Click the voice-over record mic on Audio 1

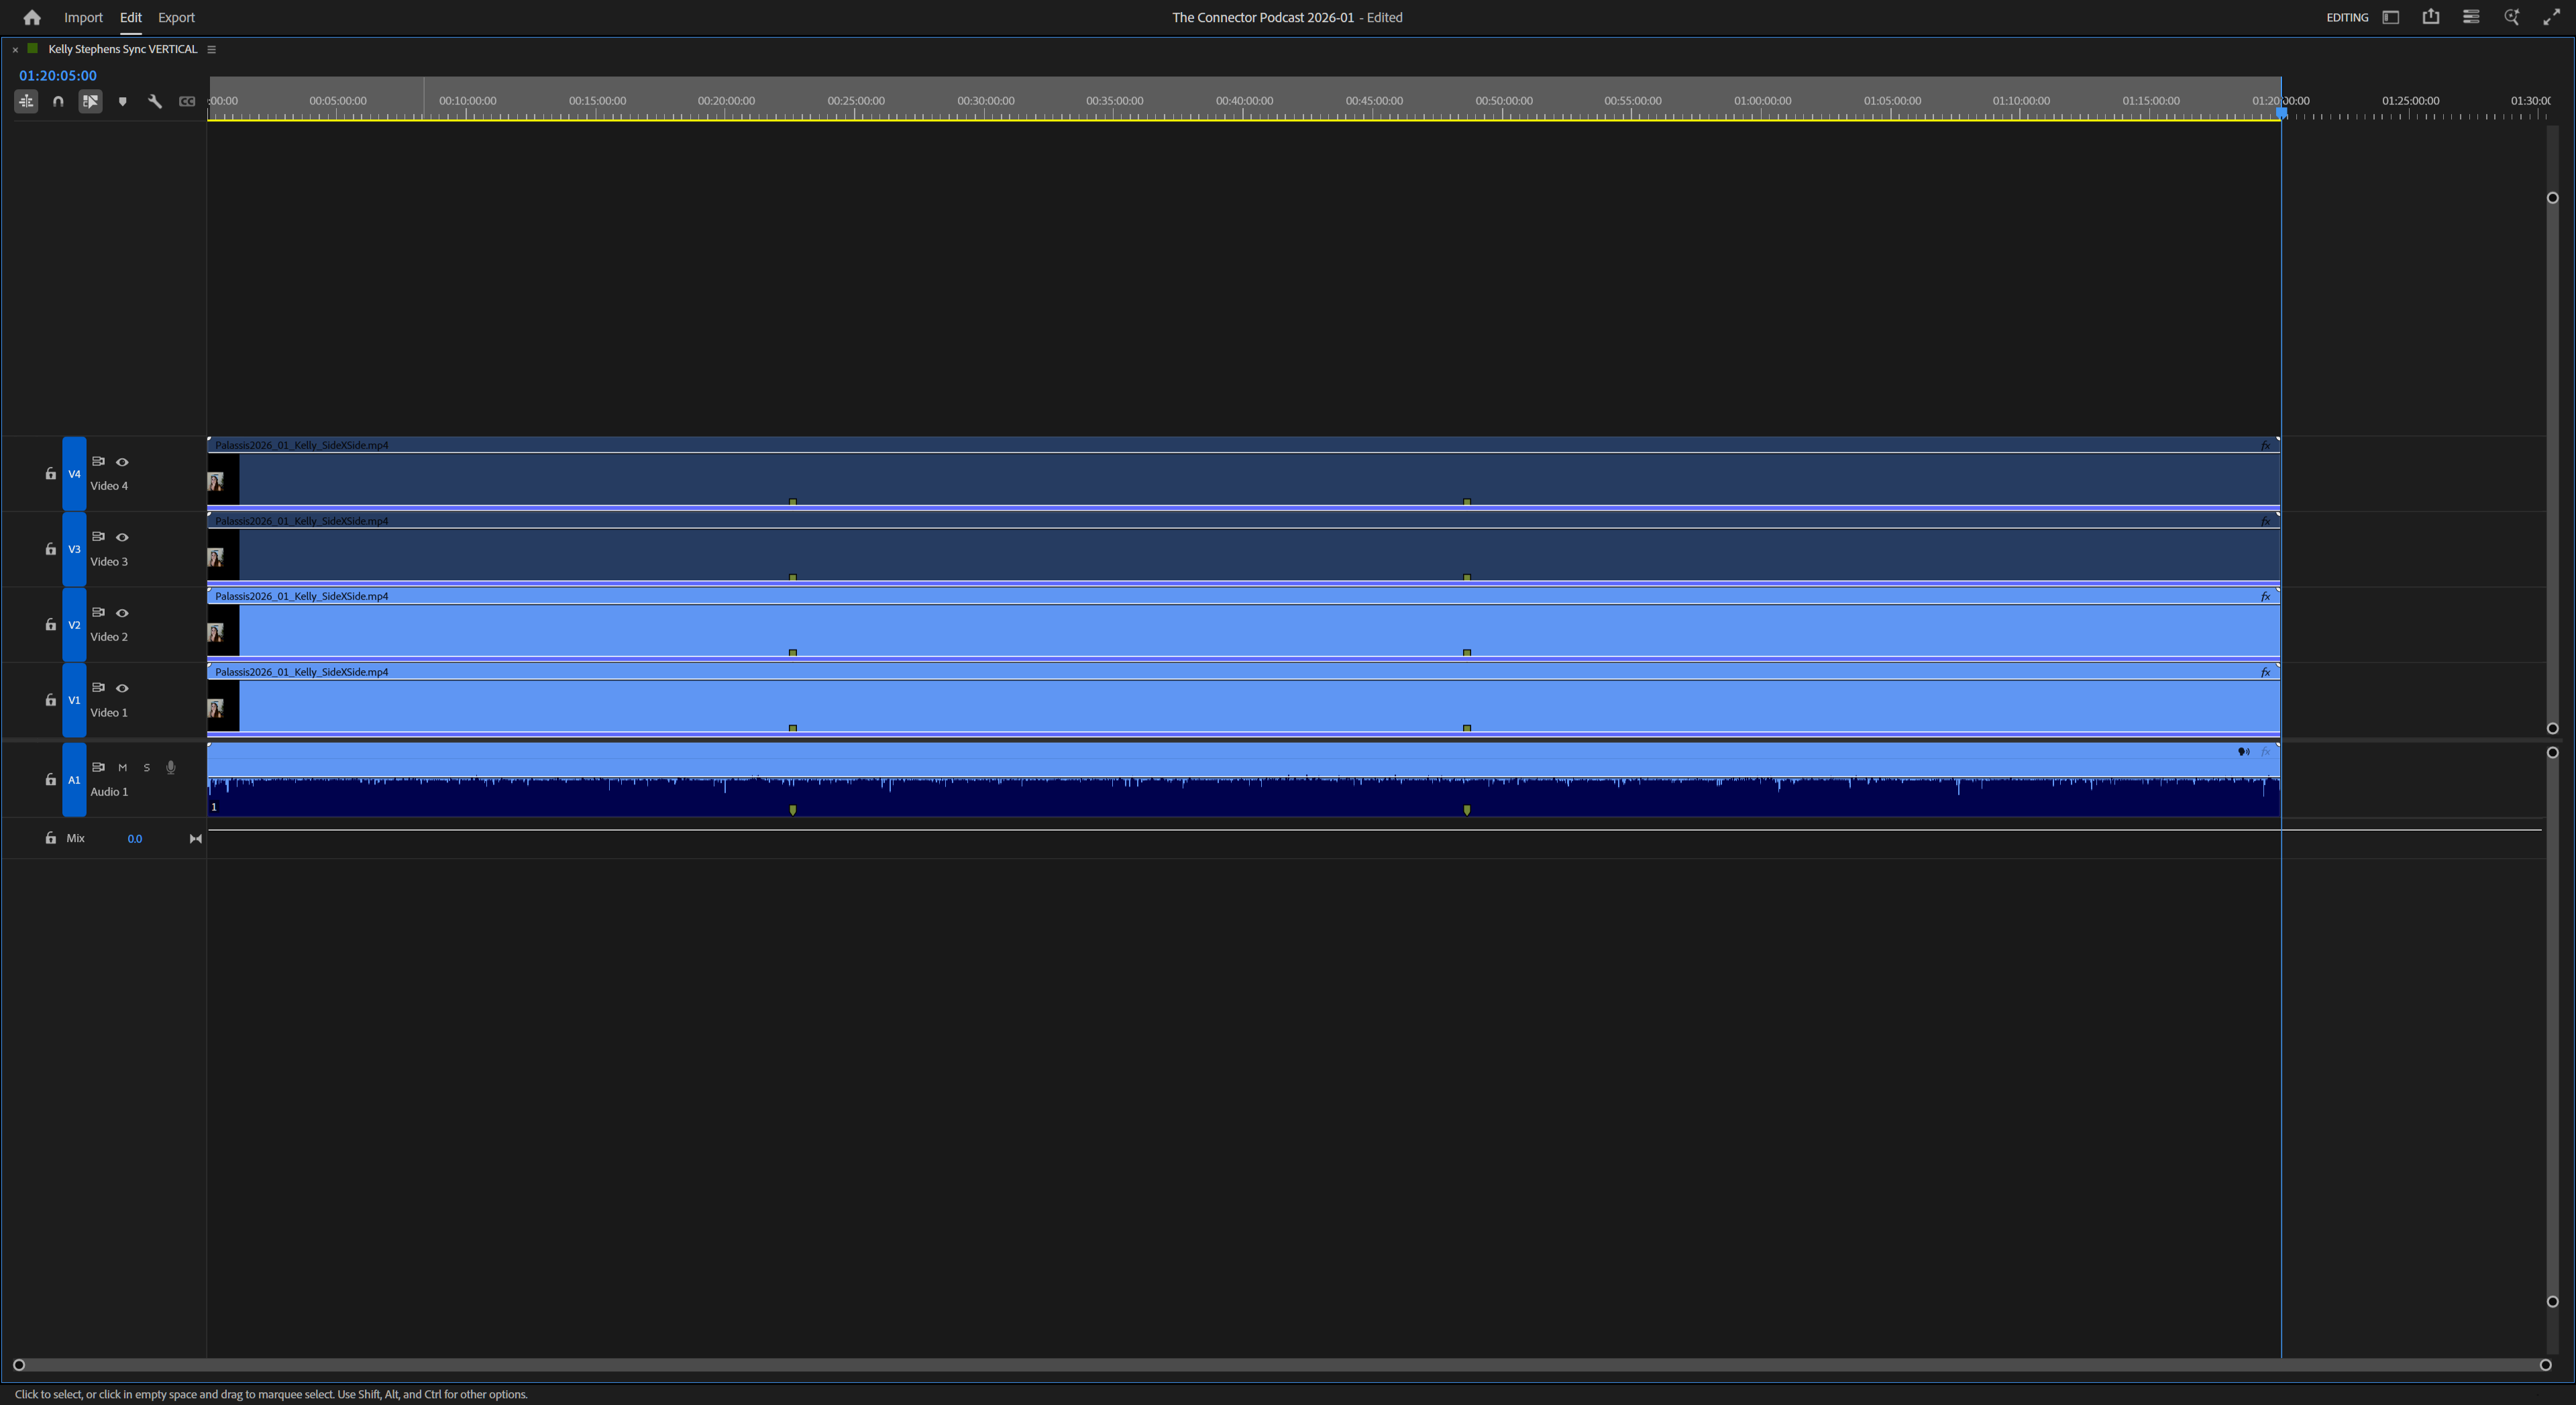pos(170,768)
